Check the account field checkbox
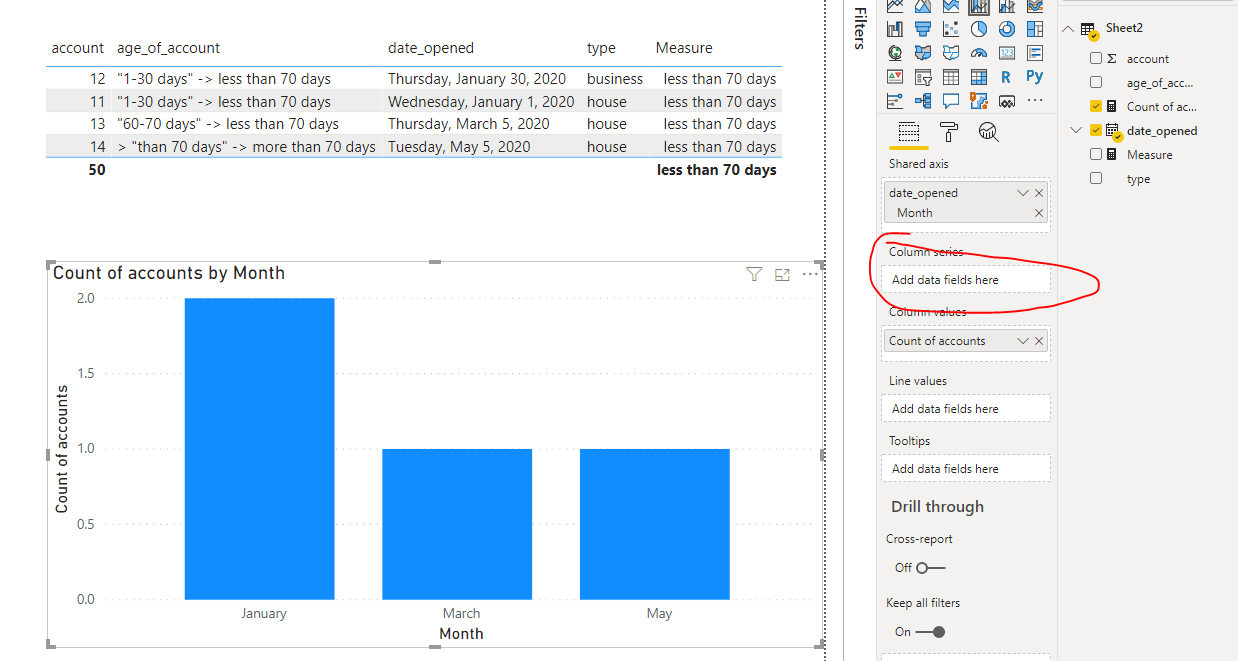 [x=1096, y=59]
